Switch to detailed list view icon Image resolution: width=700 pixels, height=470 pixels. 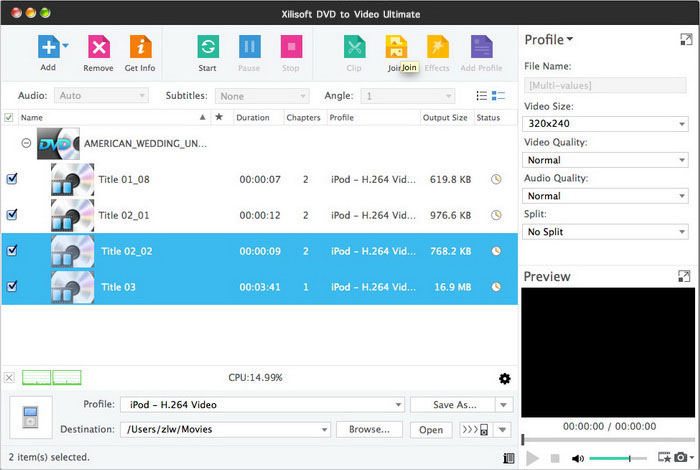tap(498, 96)
